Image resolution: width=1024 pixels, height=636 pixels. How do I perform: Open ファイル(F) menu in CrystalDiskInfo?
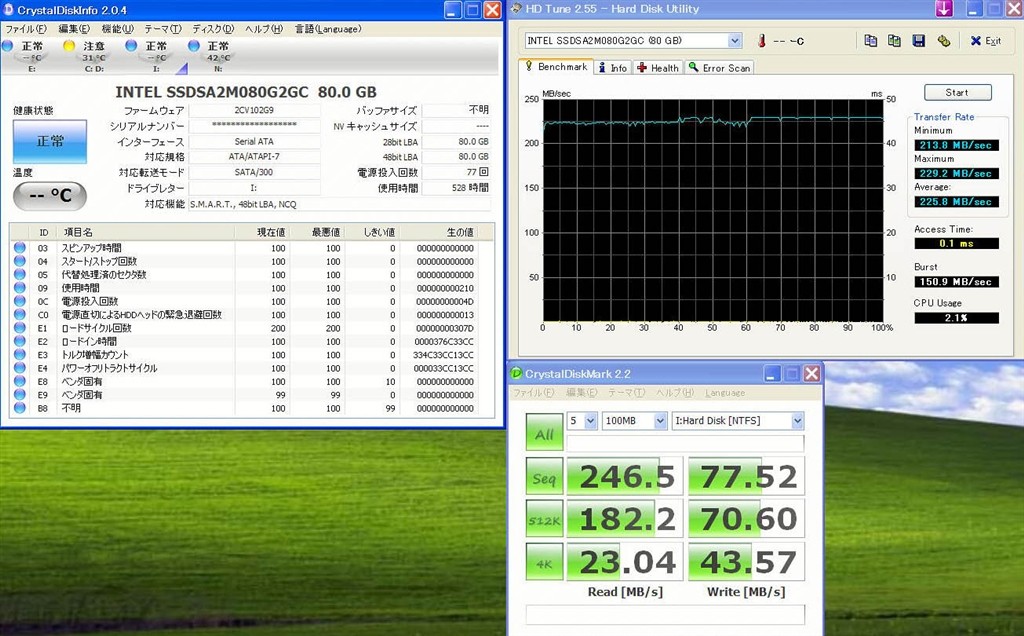25,29
